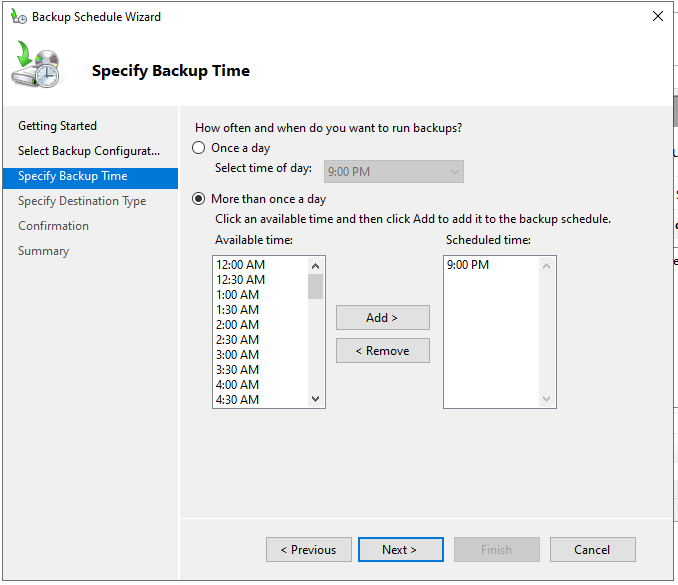Image resolution: width=678 pixels, height=585 pixels.
Task: Select the Once a day option
Action: click(x=199, y=148)
